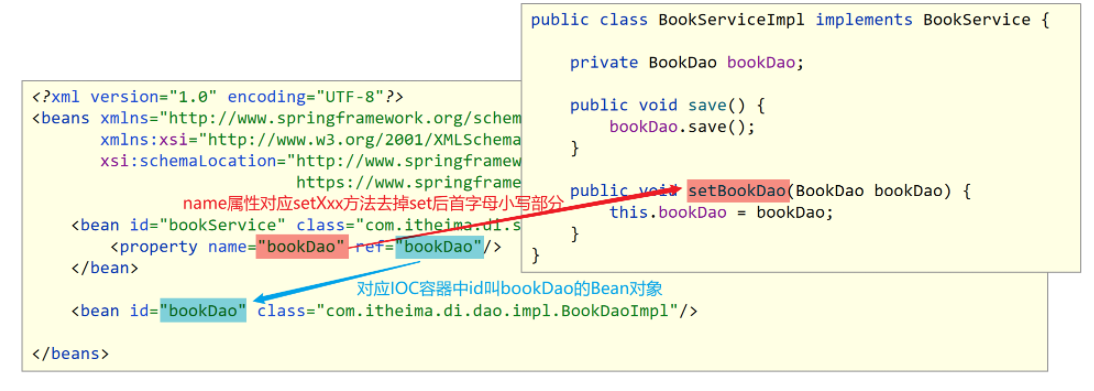The width and height of the screenshot is (1094, 391).
Task: Click the '</beans>' closing tag
Action: click(x=70, y=353)
